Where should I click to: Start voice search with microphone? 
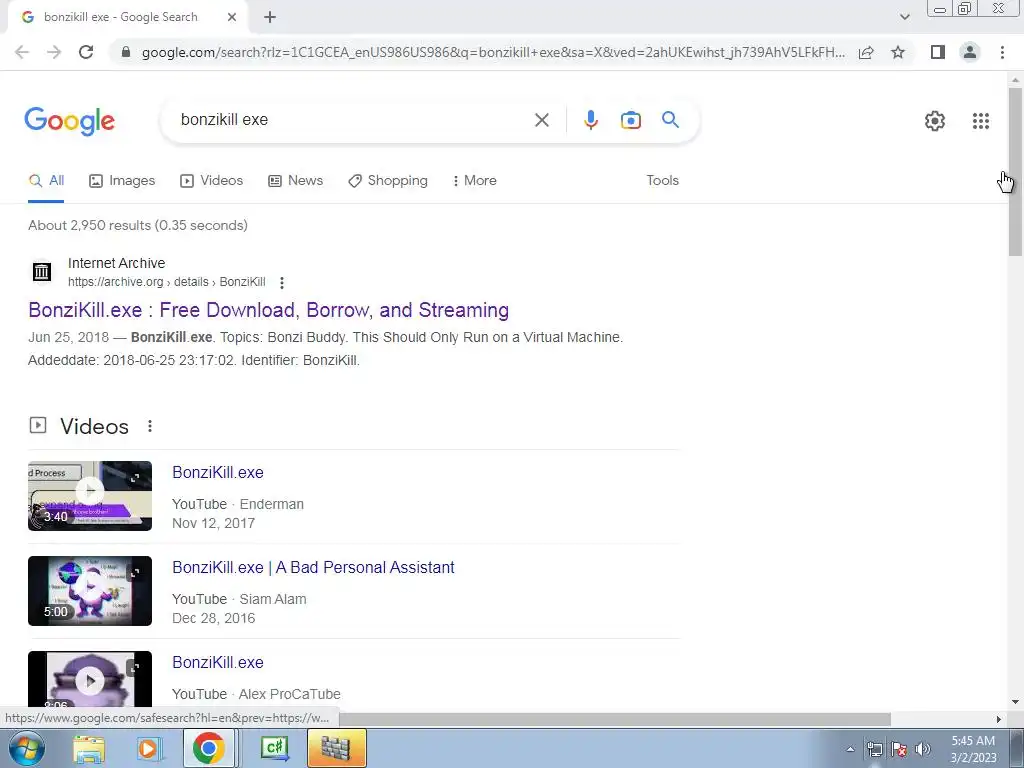(590, 120)
